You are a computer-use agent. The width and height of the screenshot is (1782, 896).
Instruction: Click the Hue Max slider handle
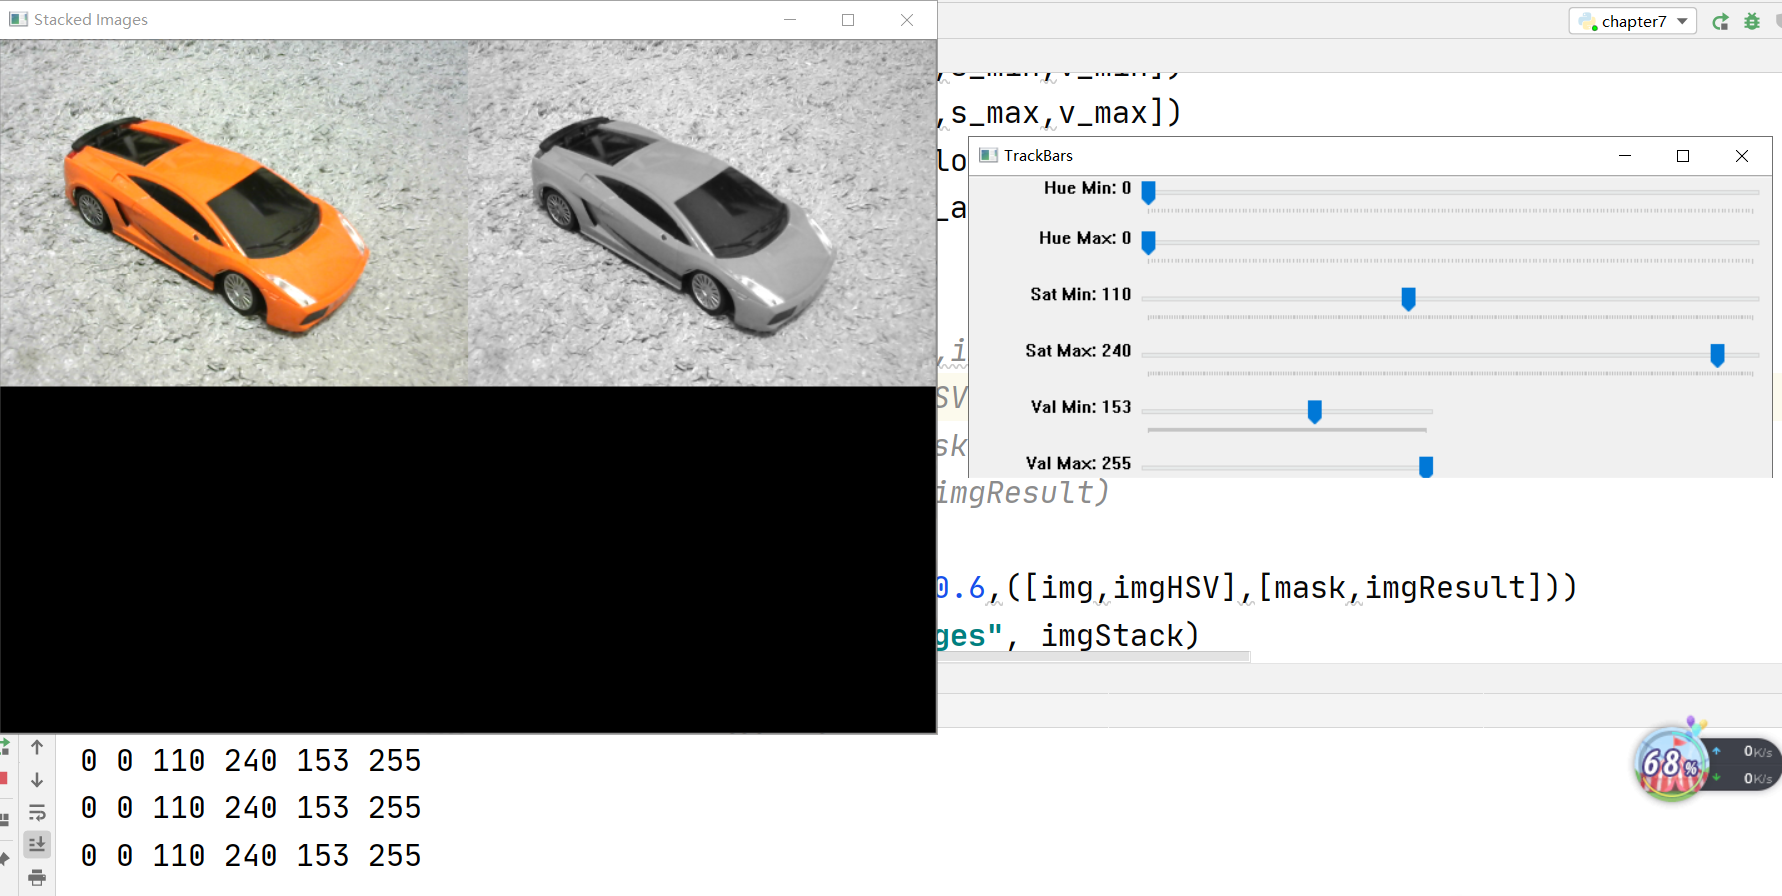(1149, 242)
